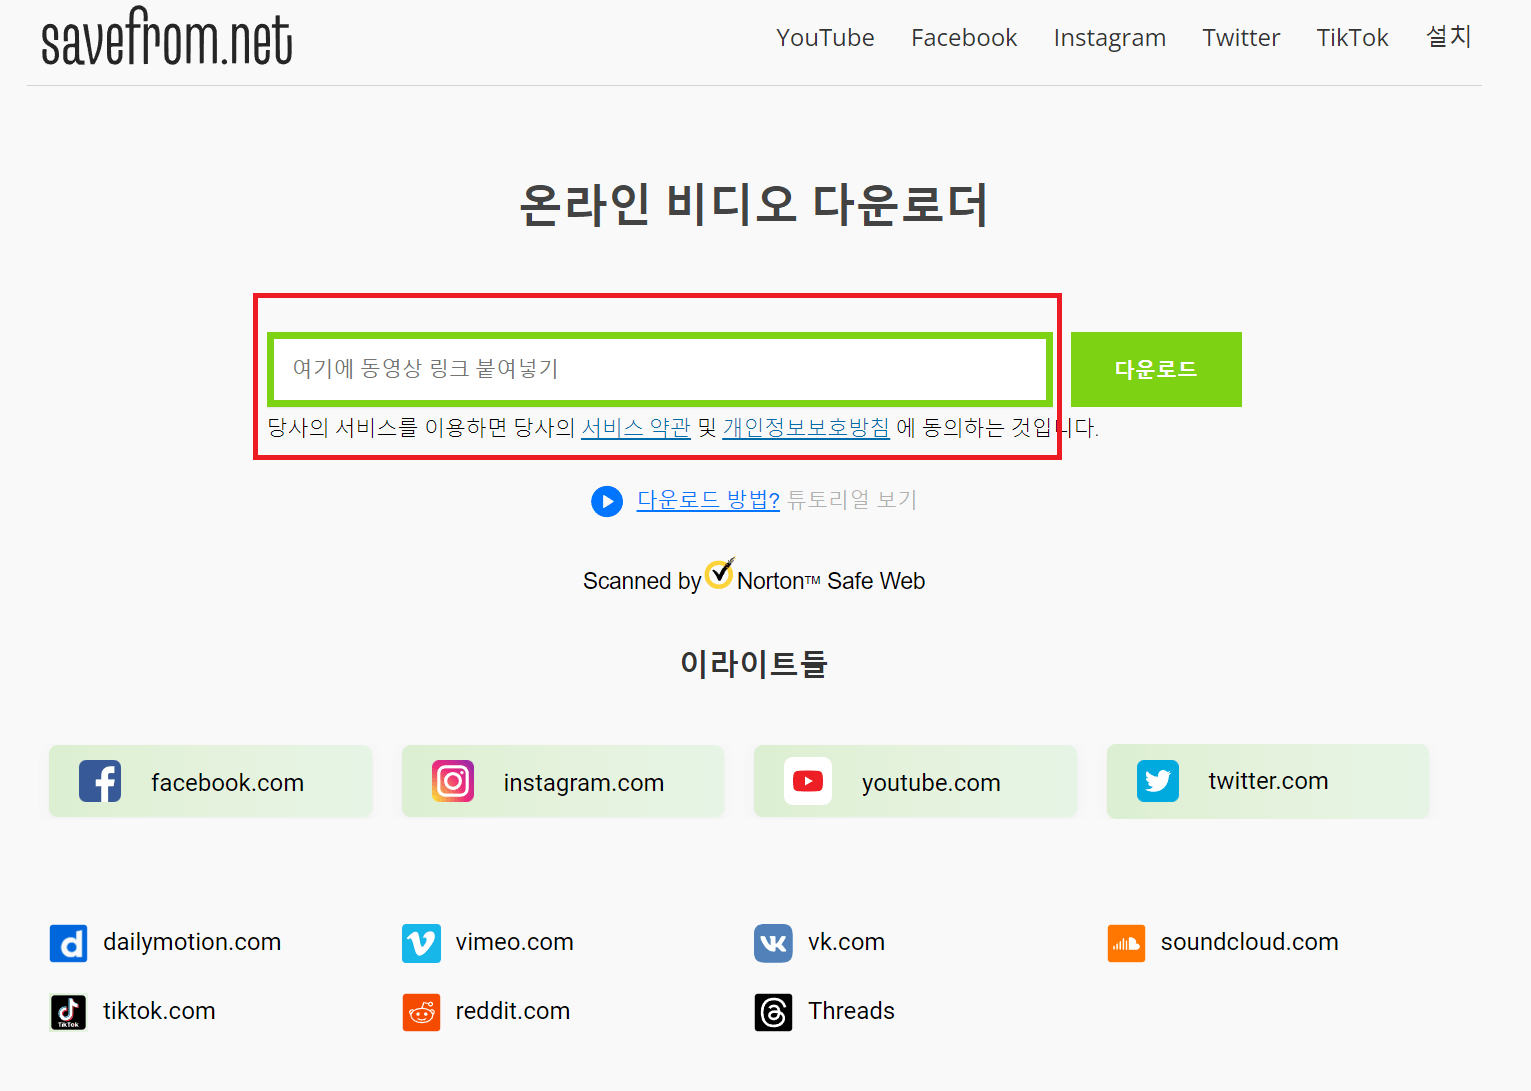
Task: Open the Threads link text
Action: point(851,1011)
